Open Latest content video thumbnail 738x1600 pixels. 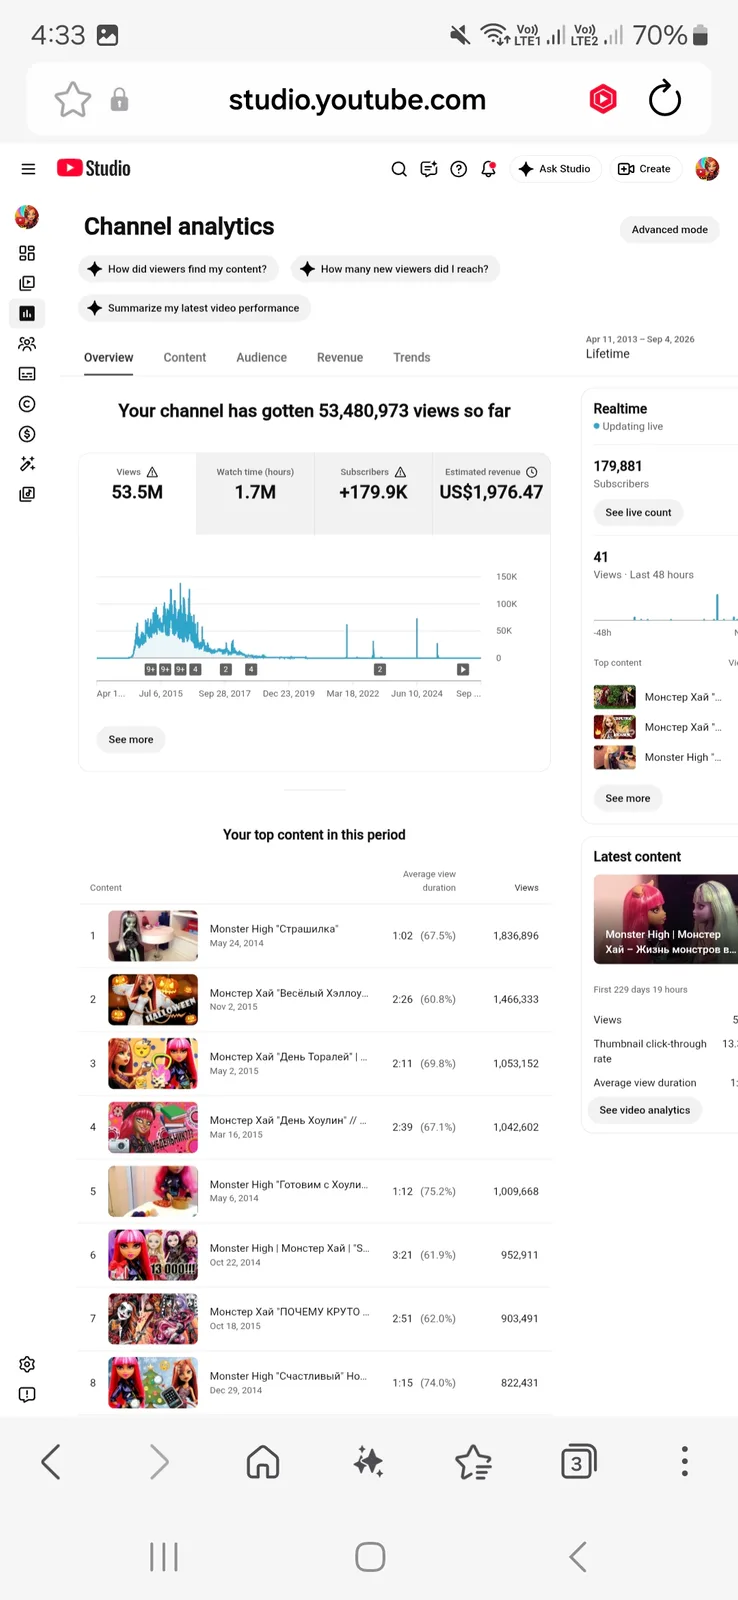pos(666,920)
